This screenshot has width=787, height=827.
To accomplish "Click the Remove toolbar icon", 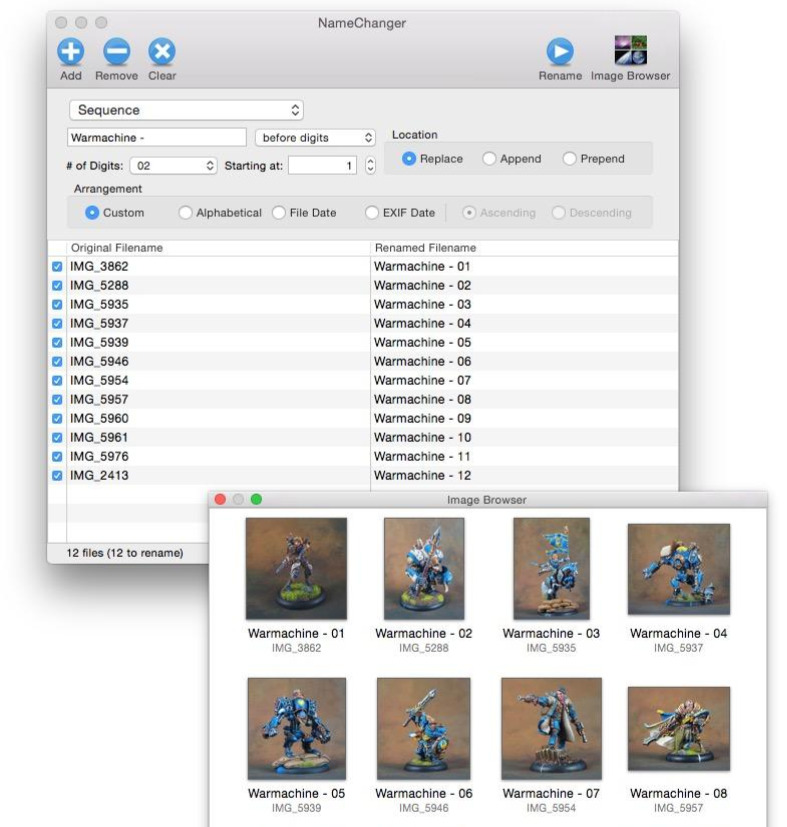I will pos(116,52).
